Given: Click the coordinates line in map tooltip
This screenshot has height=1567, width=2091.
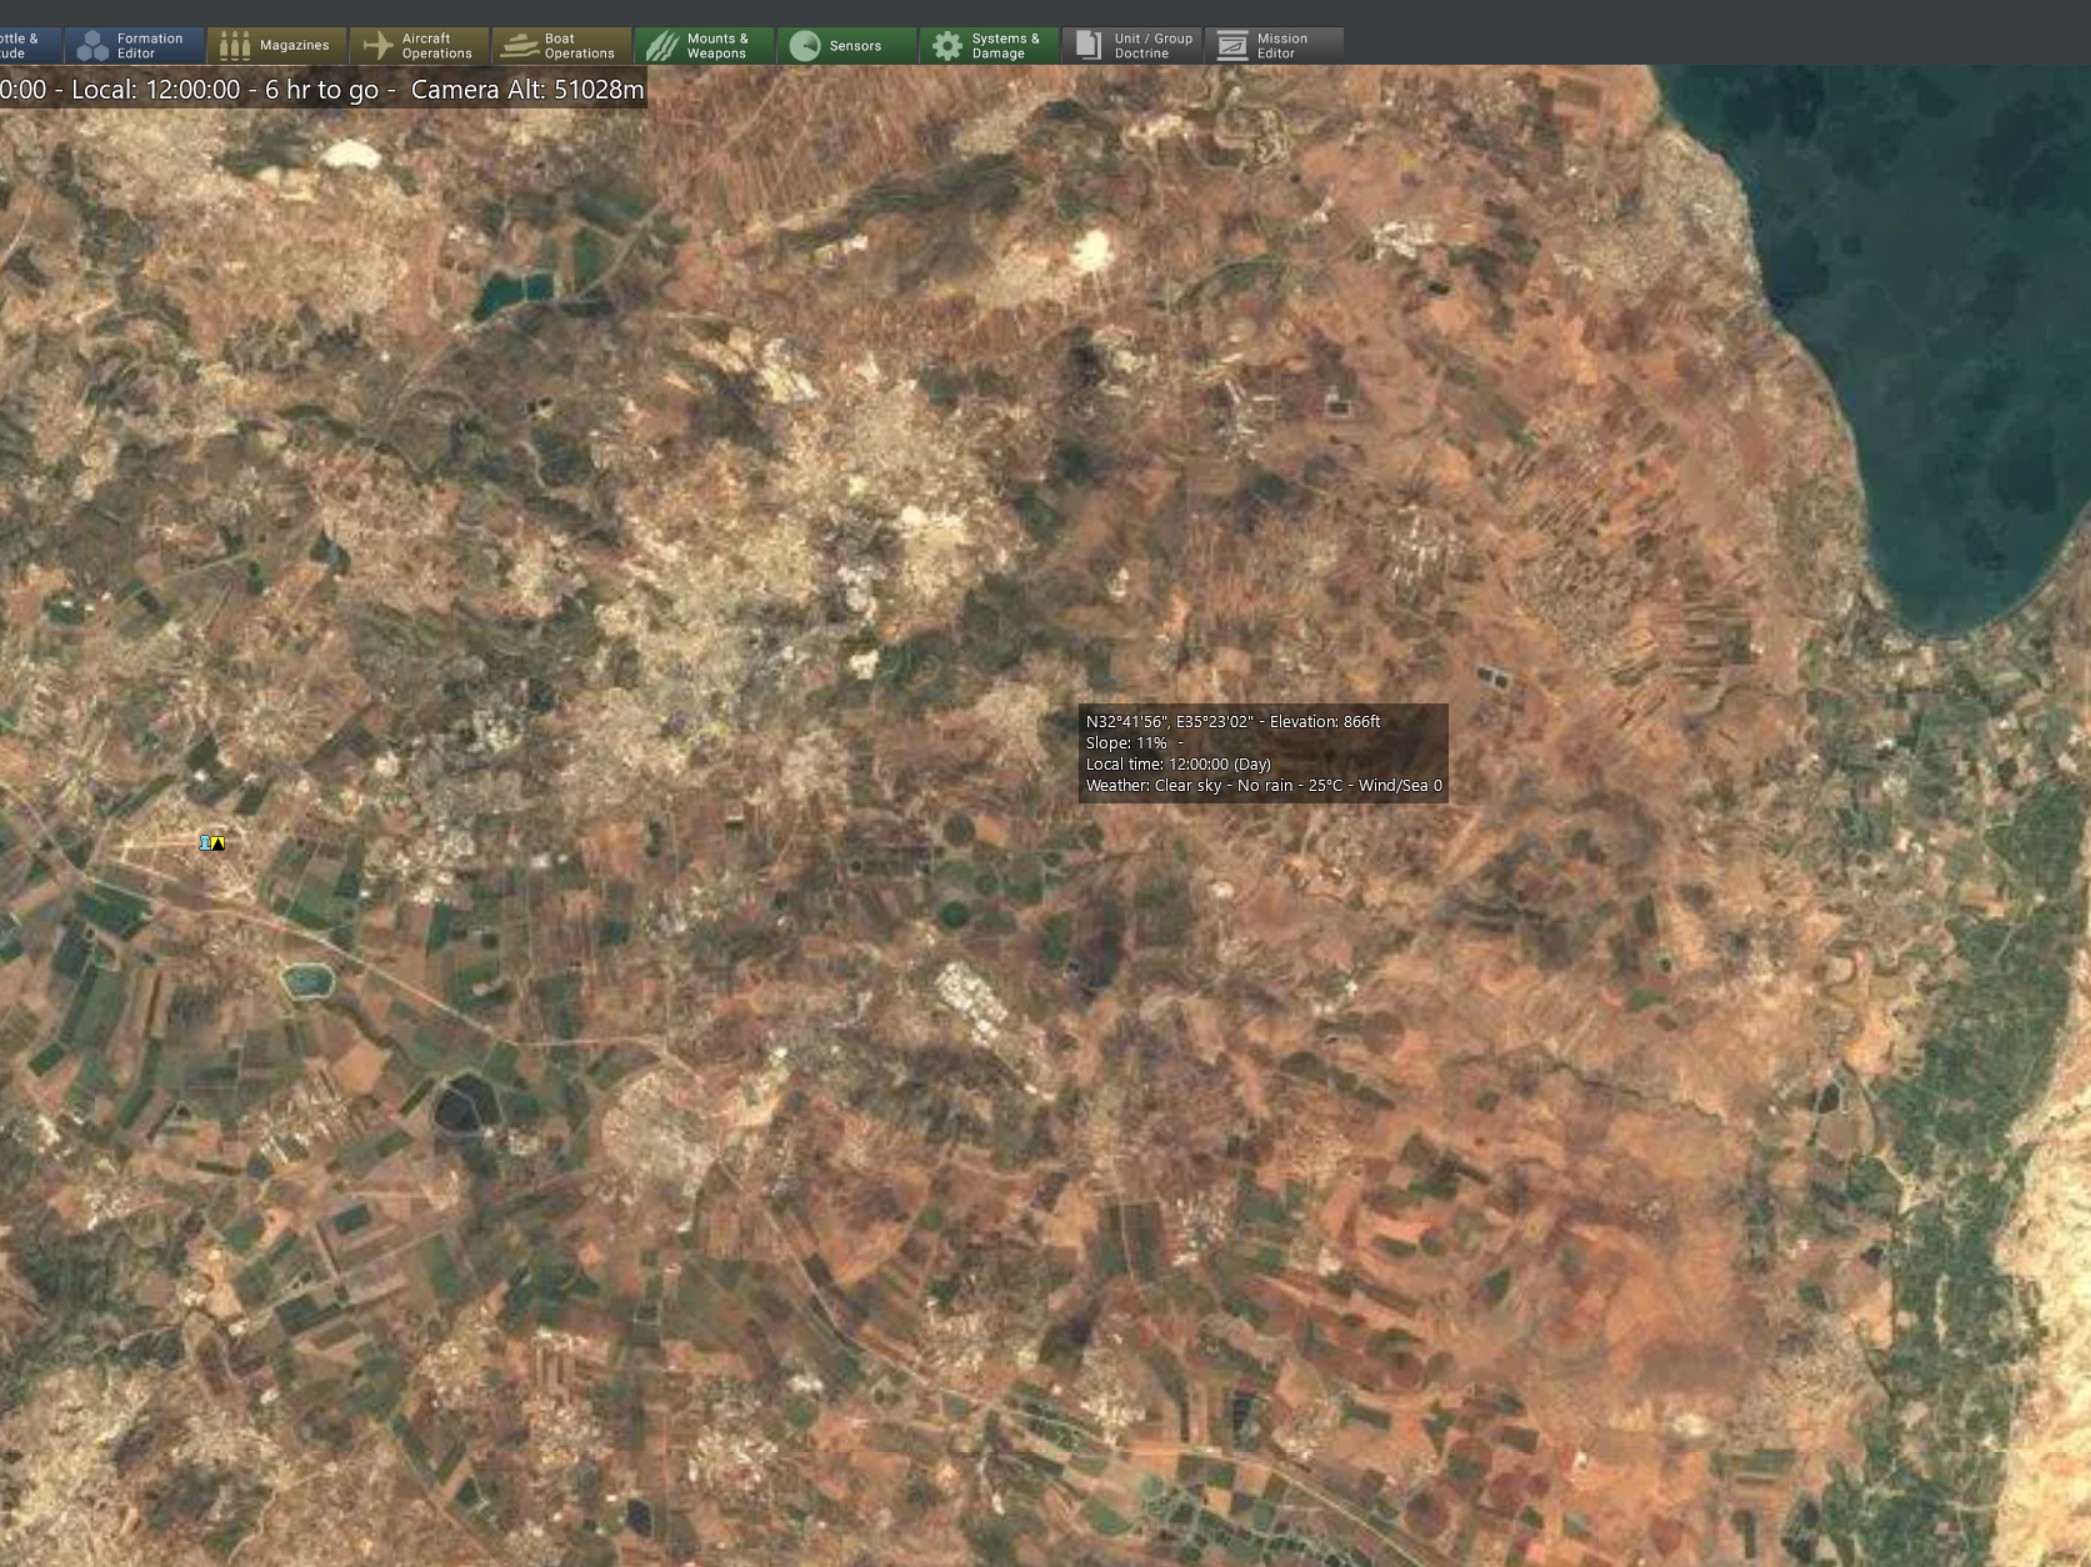Looking at the screenshot, I should pyautogui.click(x=1232, y=721).
